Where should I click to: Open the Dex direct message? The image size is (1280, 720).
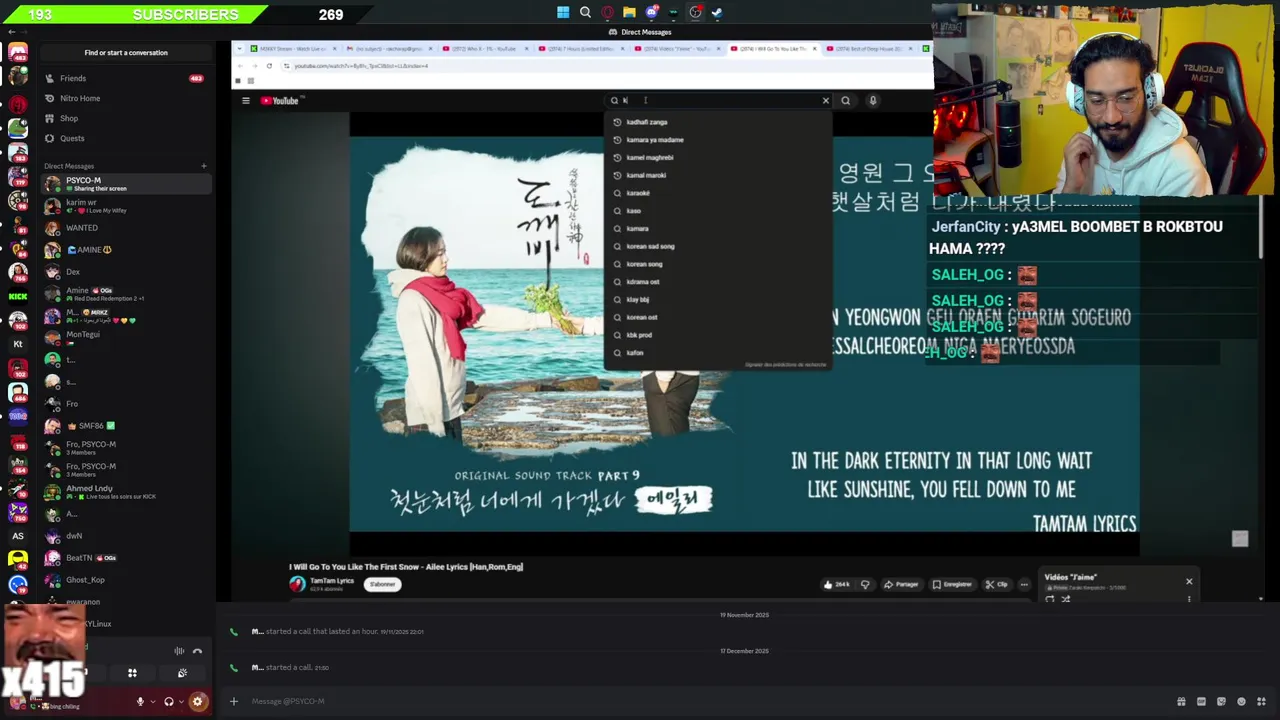click(x=125, y=271)
